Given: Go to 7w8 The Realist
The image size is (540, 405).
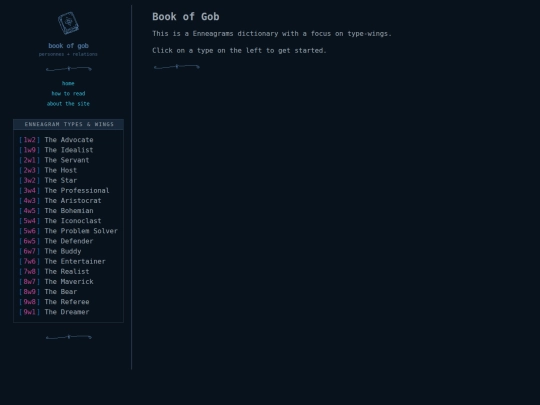Looking at the screenshot, I should 54,271.
